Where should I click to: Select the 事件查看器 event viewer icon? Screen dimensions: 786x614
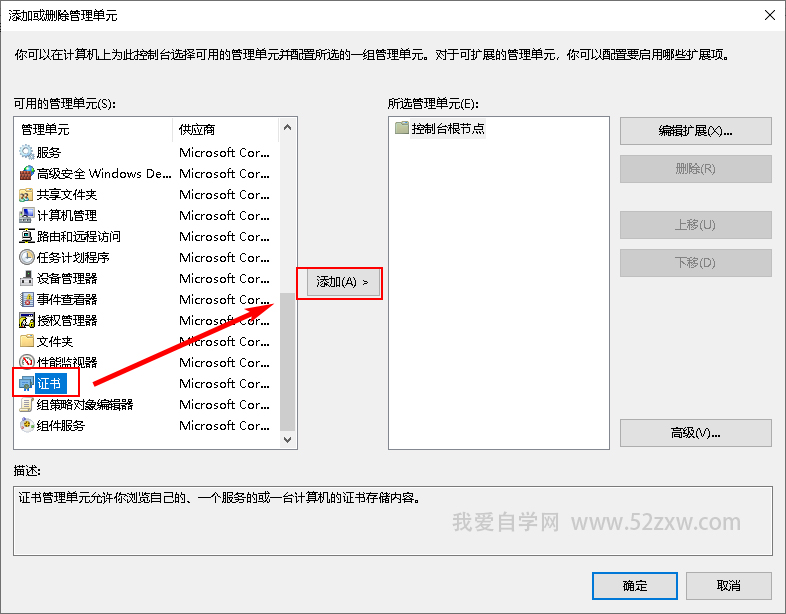(27, 299)
